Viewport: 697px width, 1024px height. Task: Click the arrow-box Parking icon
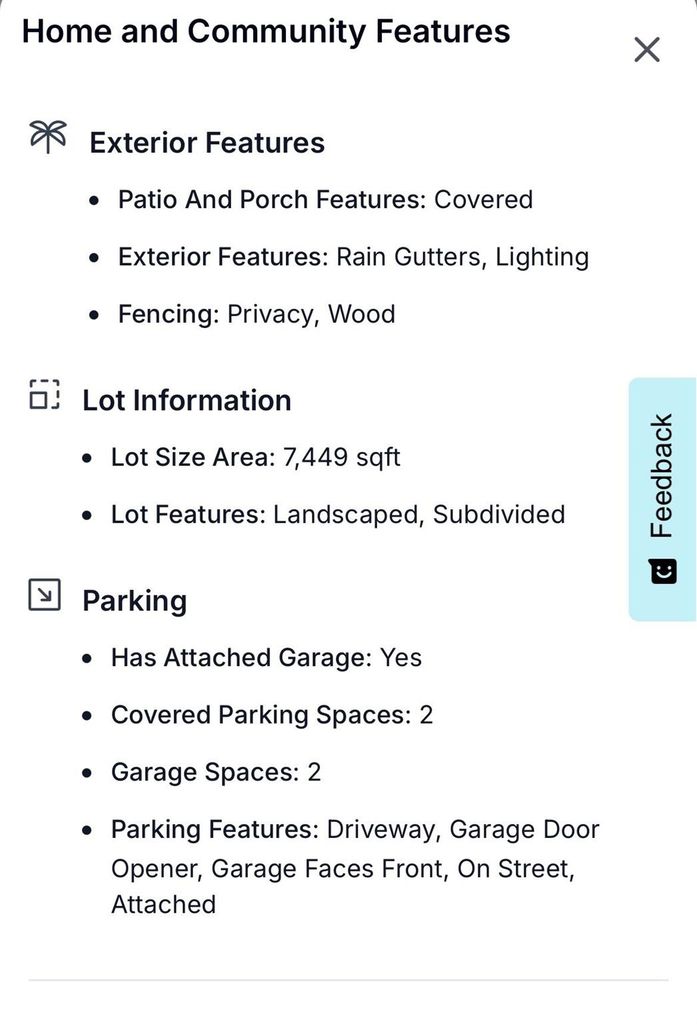click(x=44, y=596)
